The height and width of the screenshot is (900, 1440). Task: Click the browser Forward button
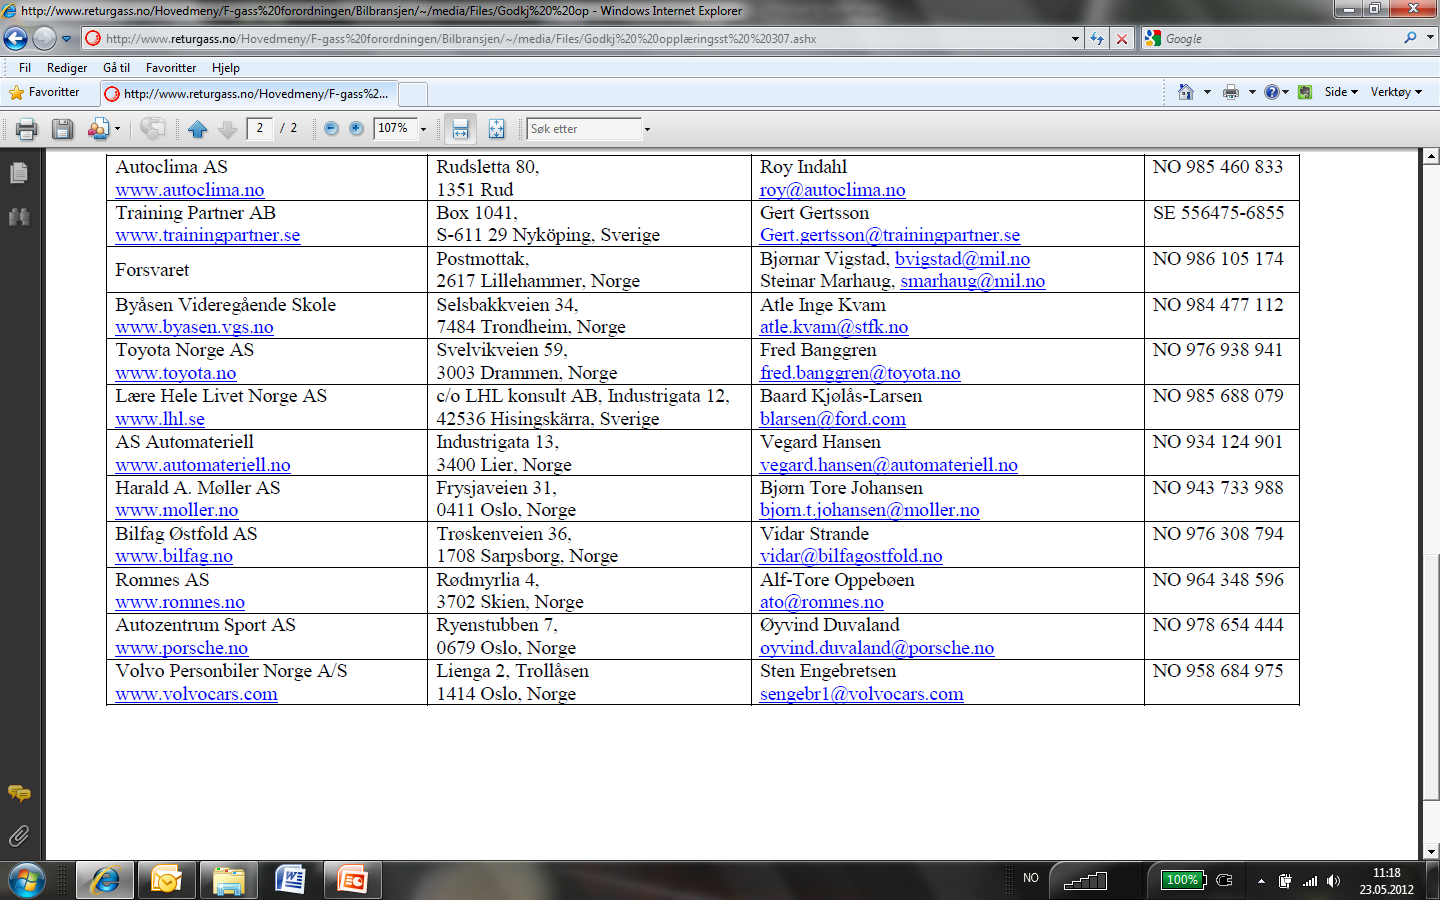44,39
